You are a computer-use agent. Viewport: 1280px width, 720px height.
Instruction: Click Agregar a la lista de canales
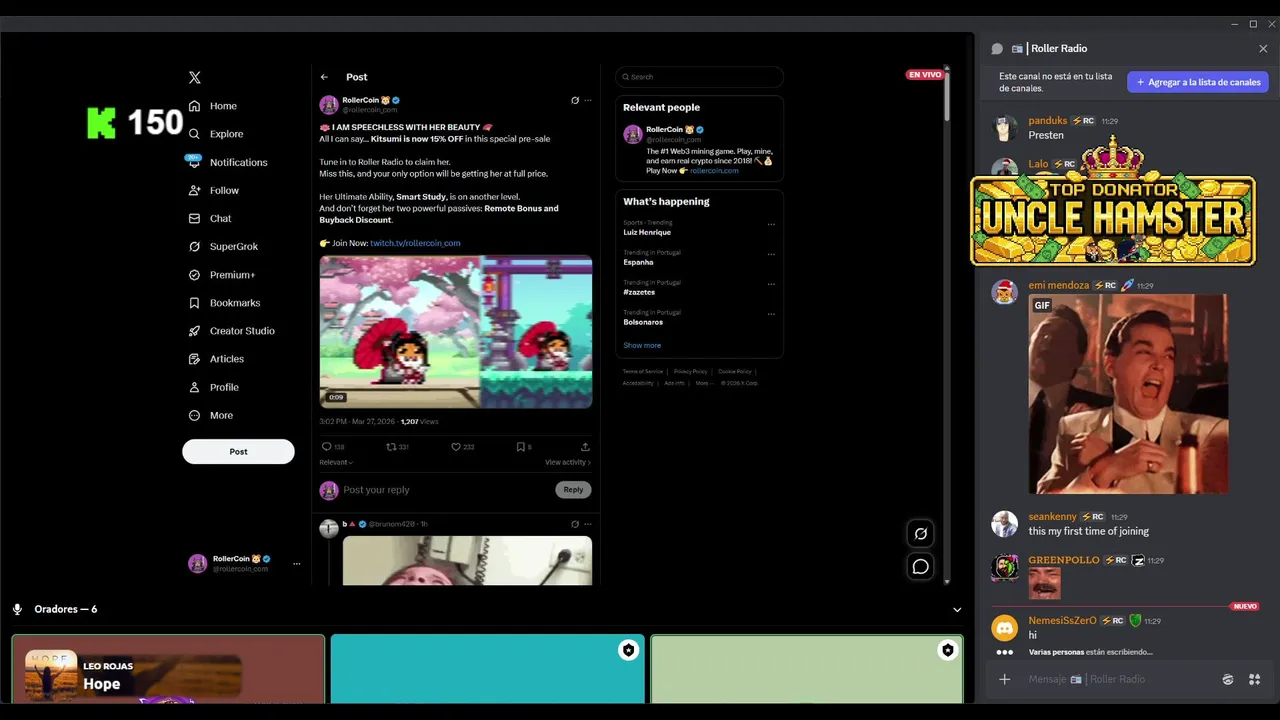click(1198, 82)
